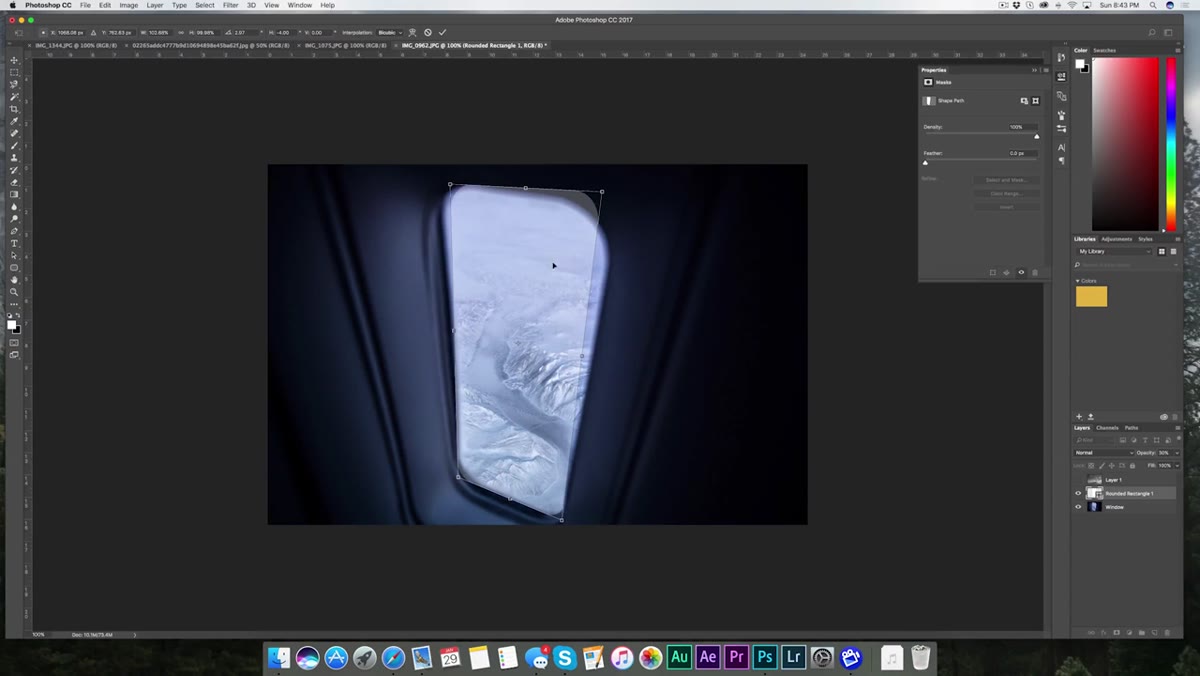1200x676 pixels.
Task: Switch to the Adjustments tab
Action: [x=1117, y=239]
